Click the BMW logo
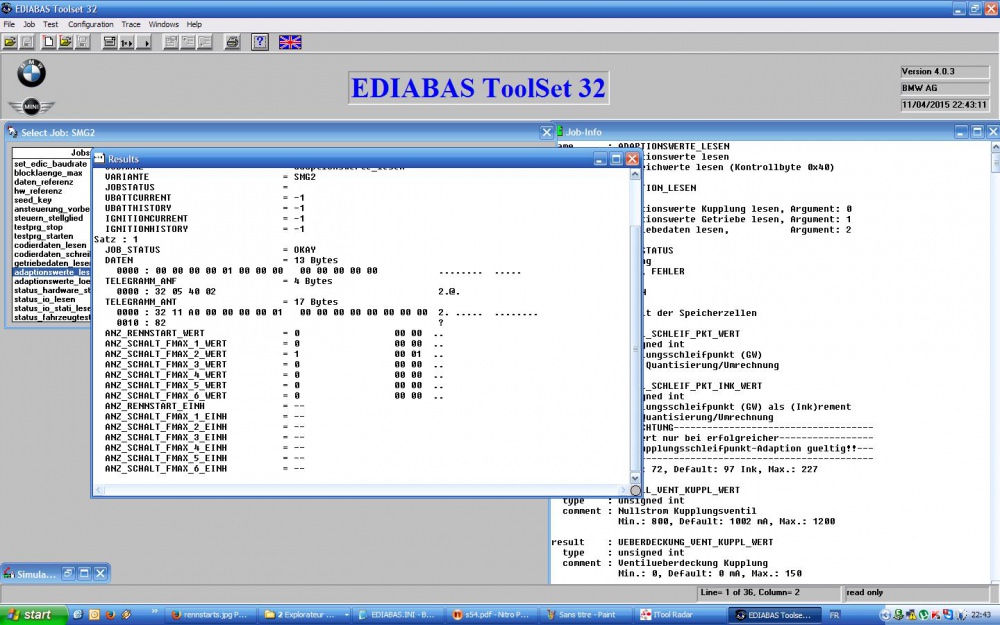The width and height of the screenshot is (1000, 625). tap(31, 73)
